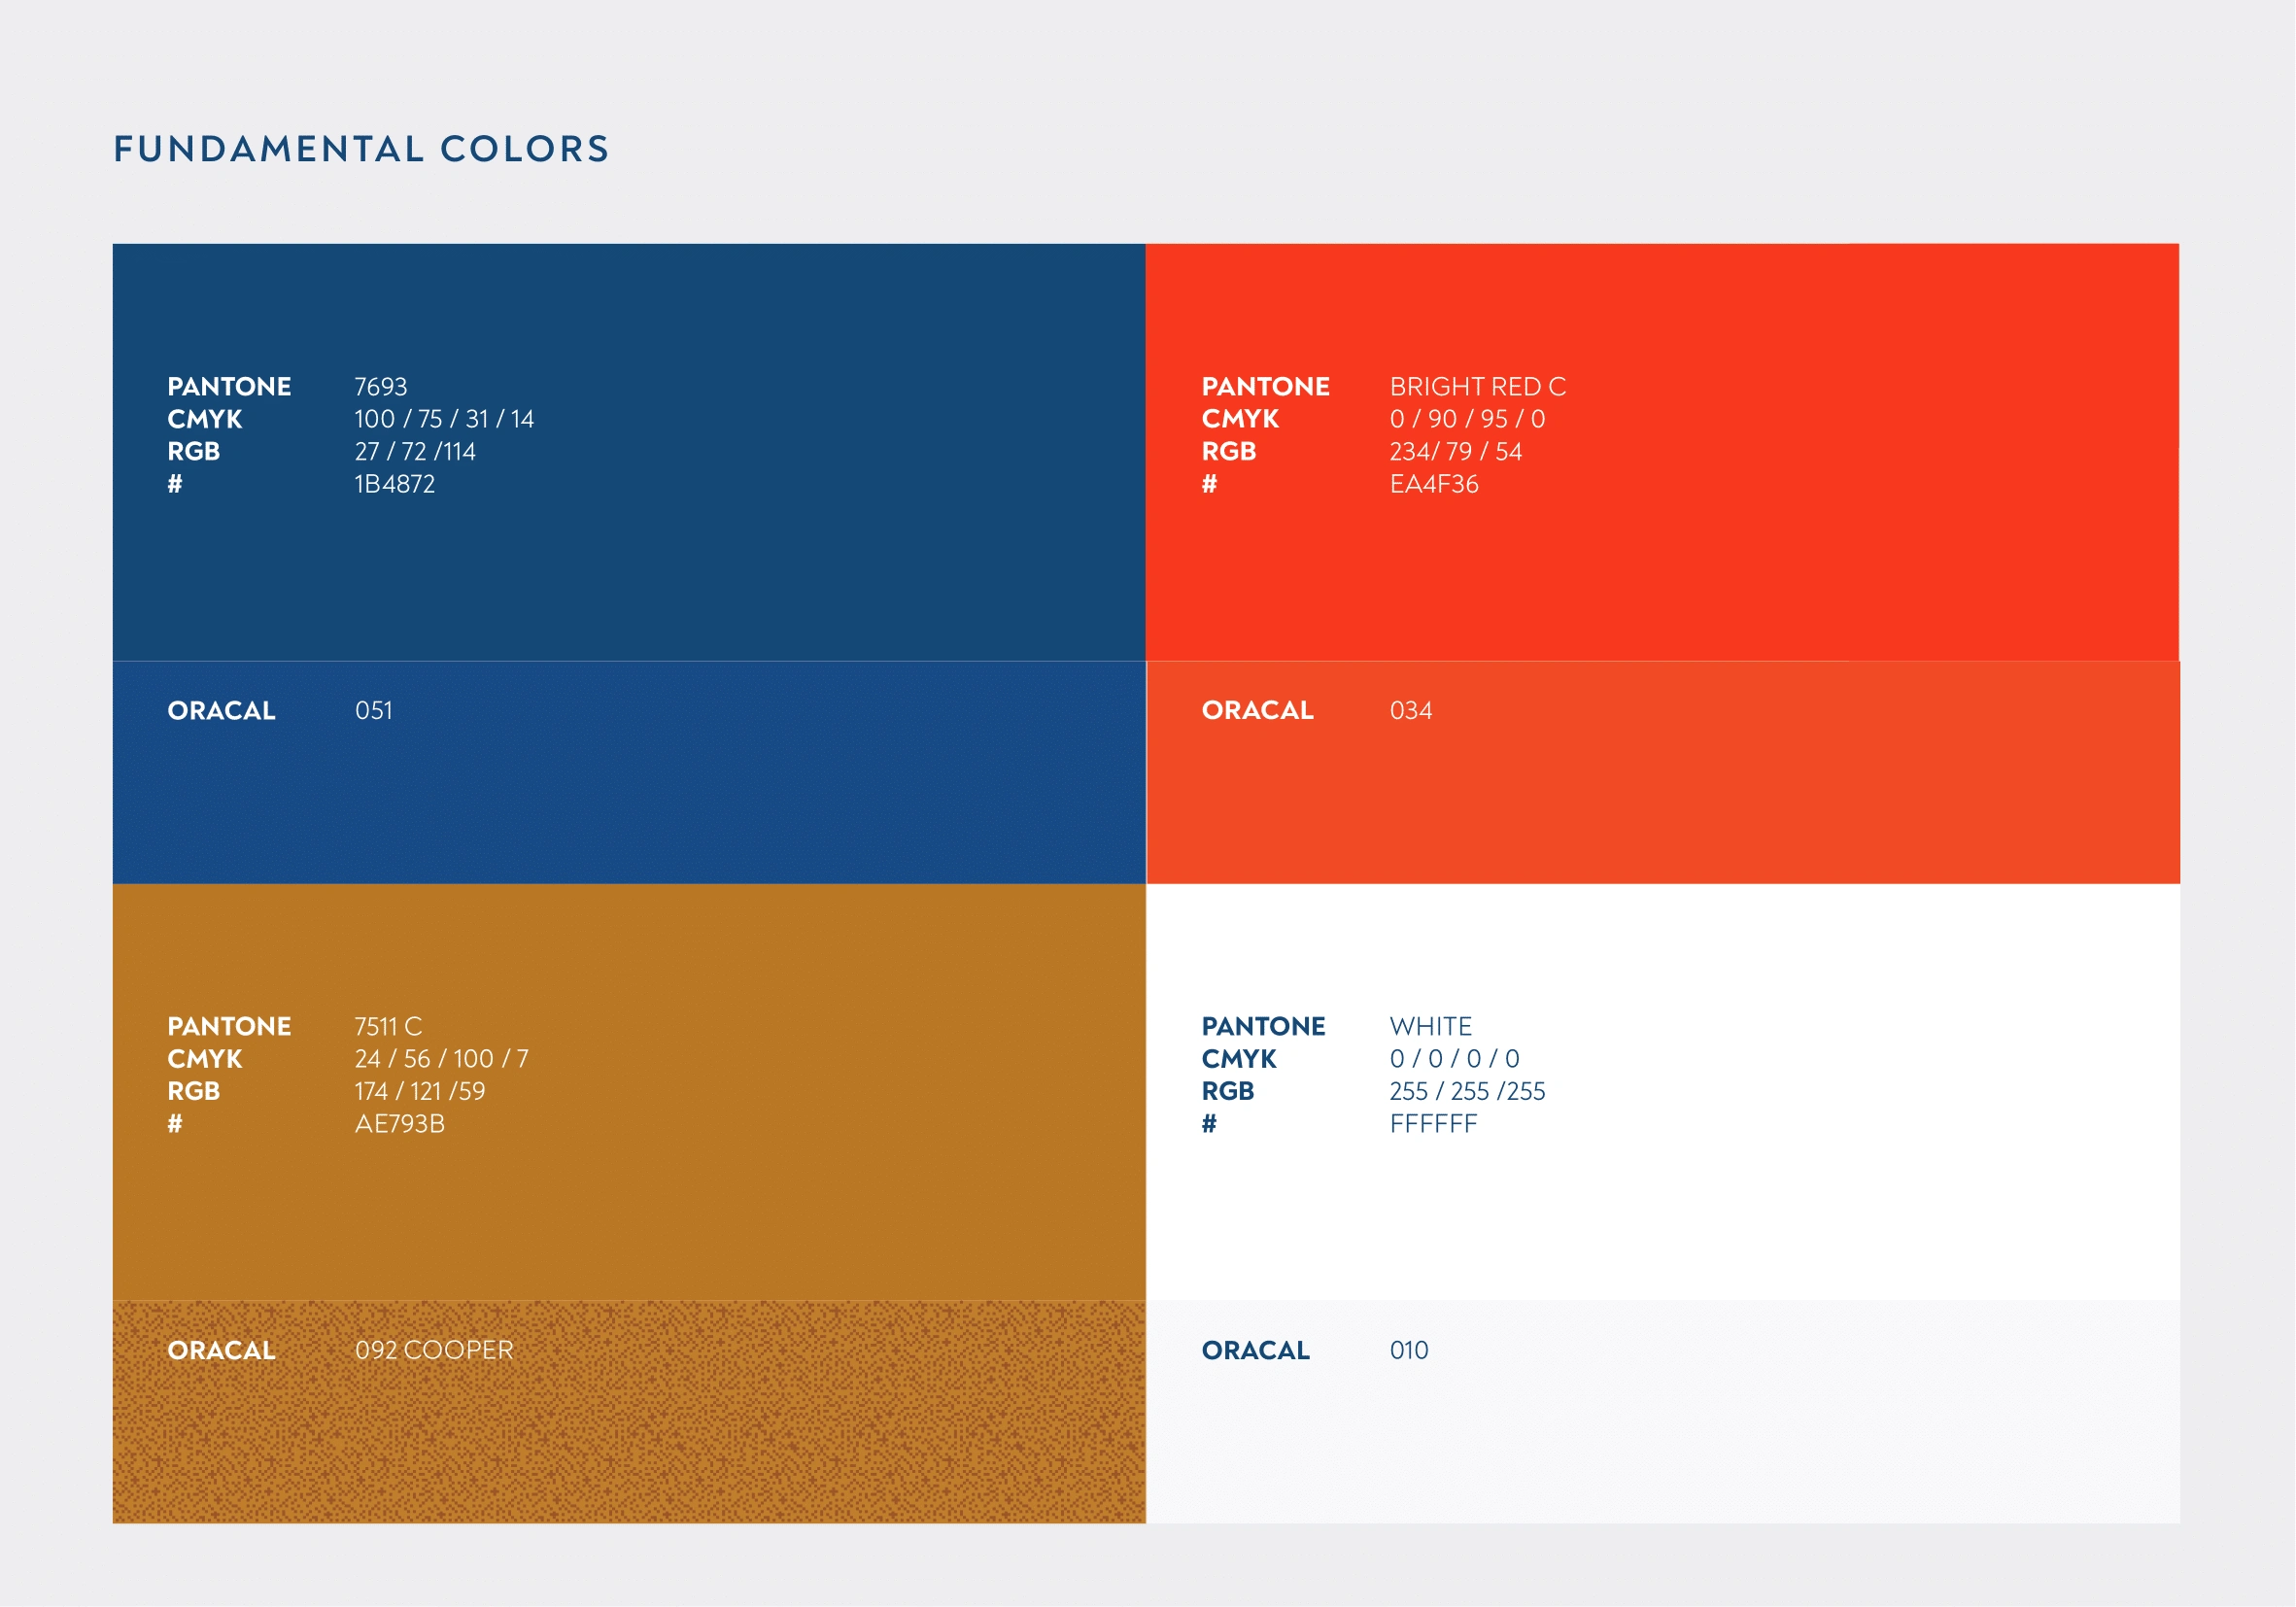Select the Oracal 010 light swatch
This screenshot has width=2296, height=1607.
[1662, 1412]
